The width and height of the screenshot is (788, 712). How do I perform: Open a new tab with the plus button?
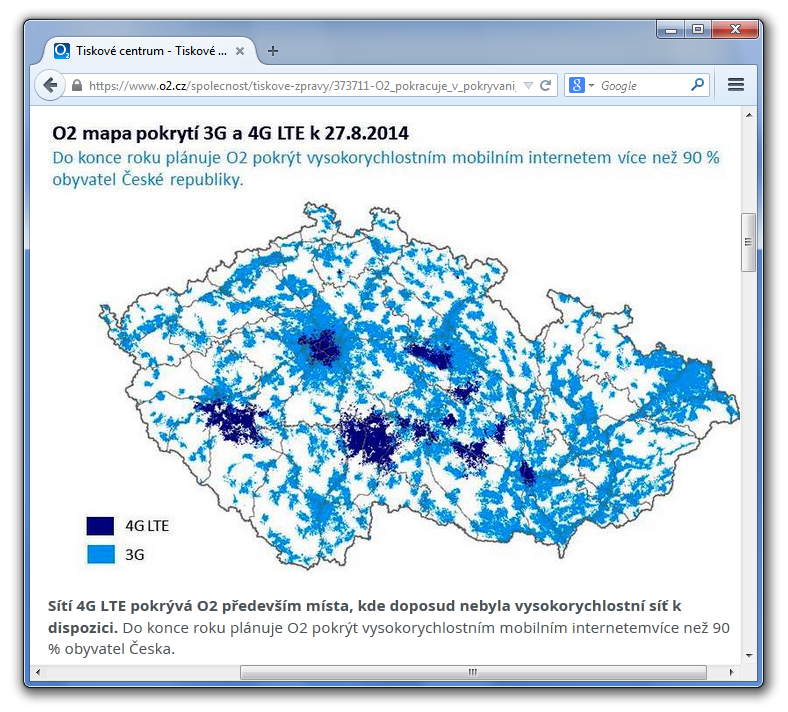click(273, 51)
